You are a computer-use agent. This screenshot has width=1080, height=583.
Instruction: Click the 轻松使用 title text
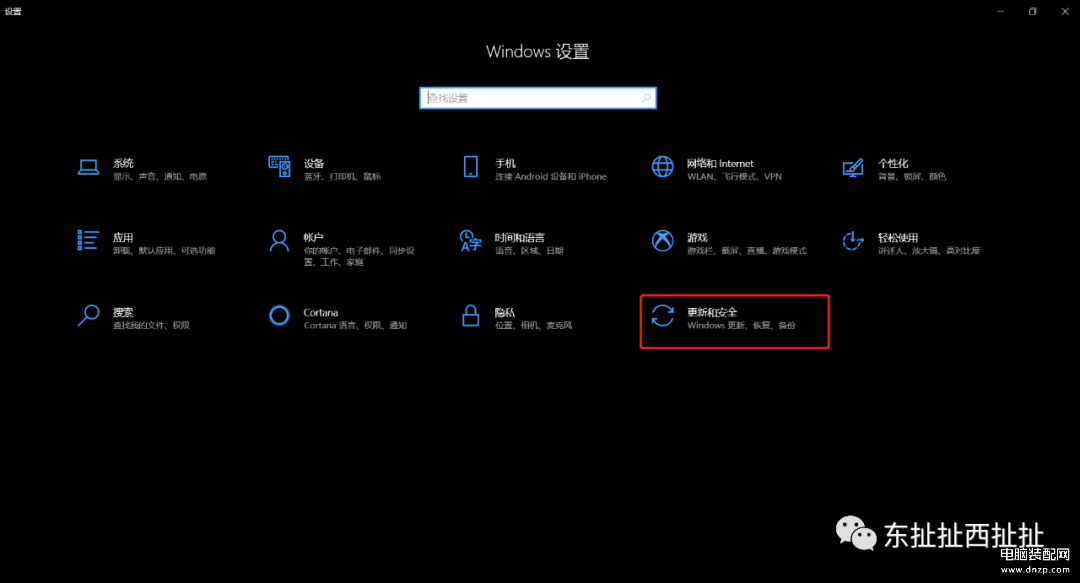(897, 238)
